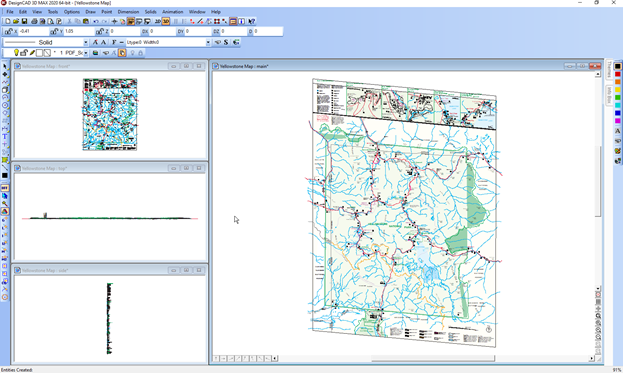This screenshot has height=373, width=623.
Task: Click the main view vertical scrollbar thumb
Action: [598, 181]
